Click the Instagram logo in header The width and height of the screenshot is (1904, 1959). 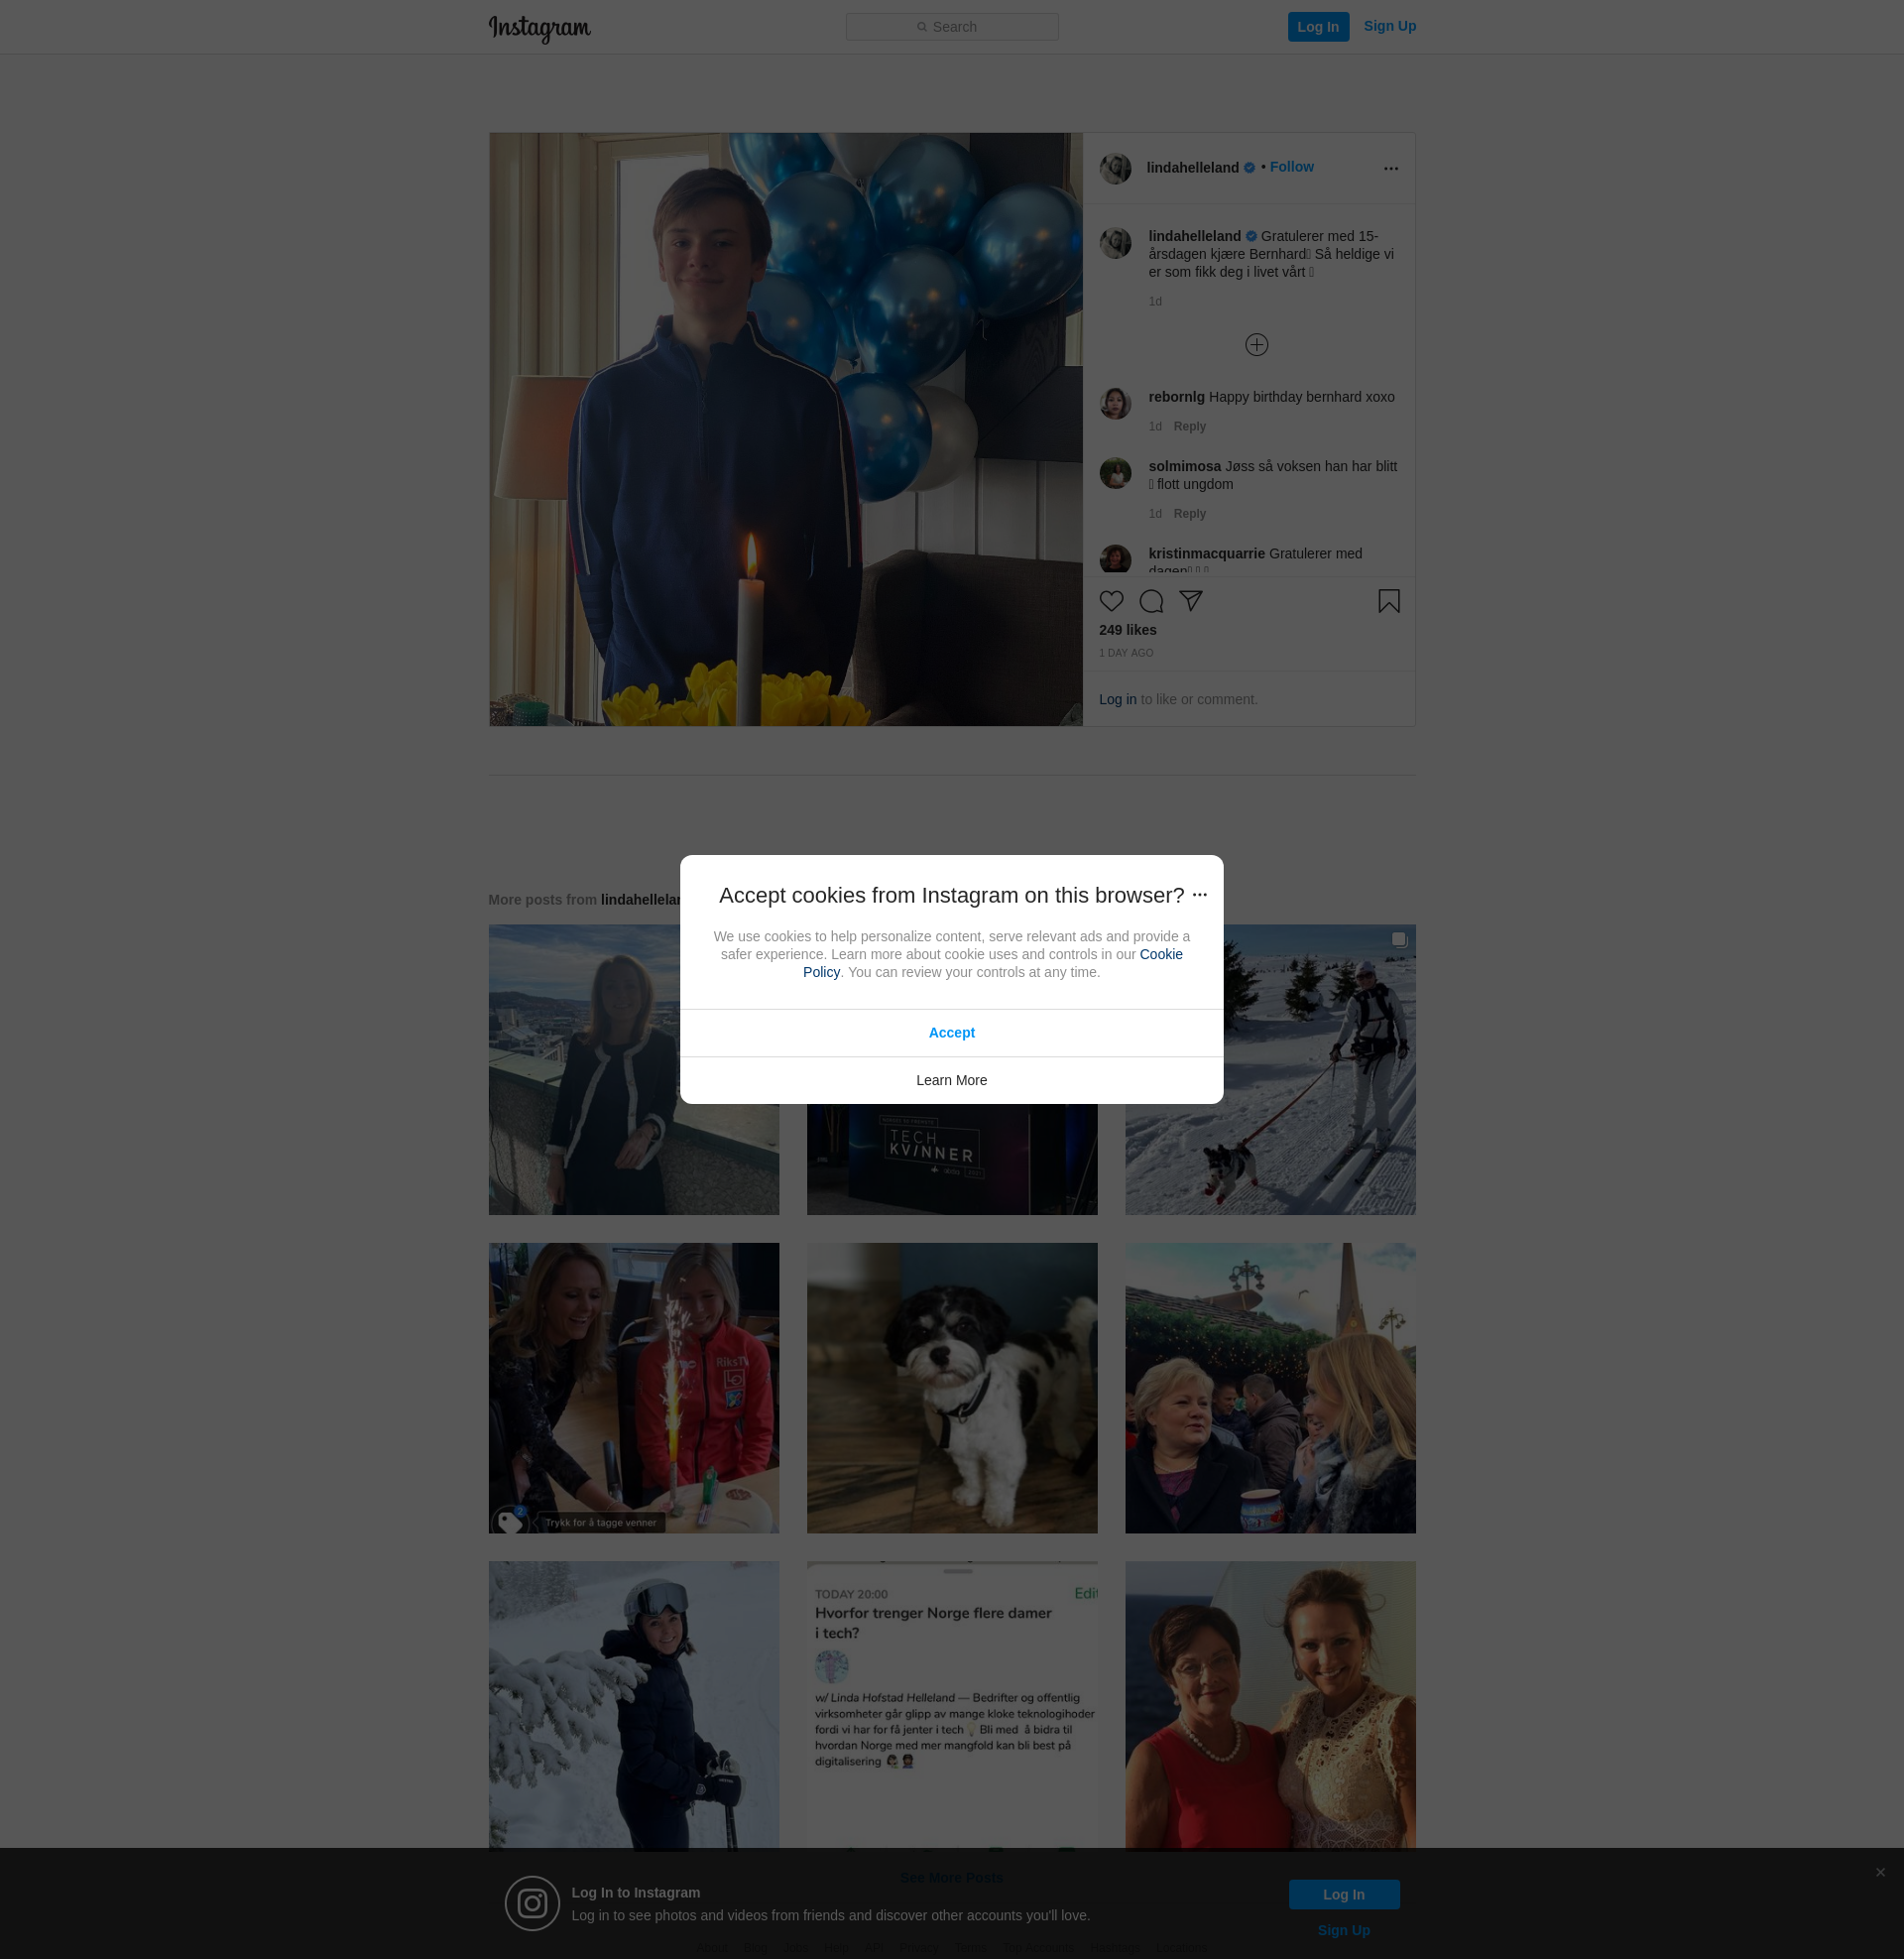pyautogui.click(x=539, y=28)
